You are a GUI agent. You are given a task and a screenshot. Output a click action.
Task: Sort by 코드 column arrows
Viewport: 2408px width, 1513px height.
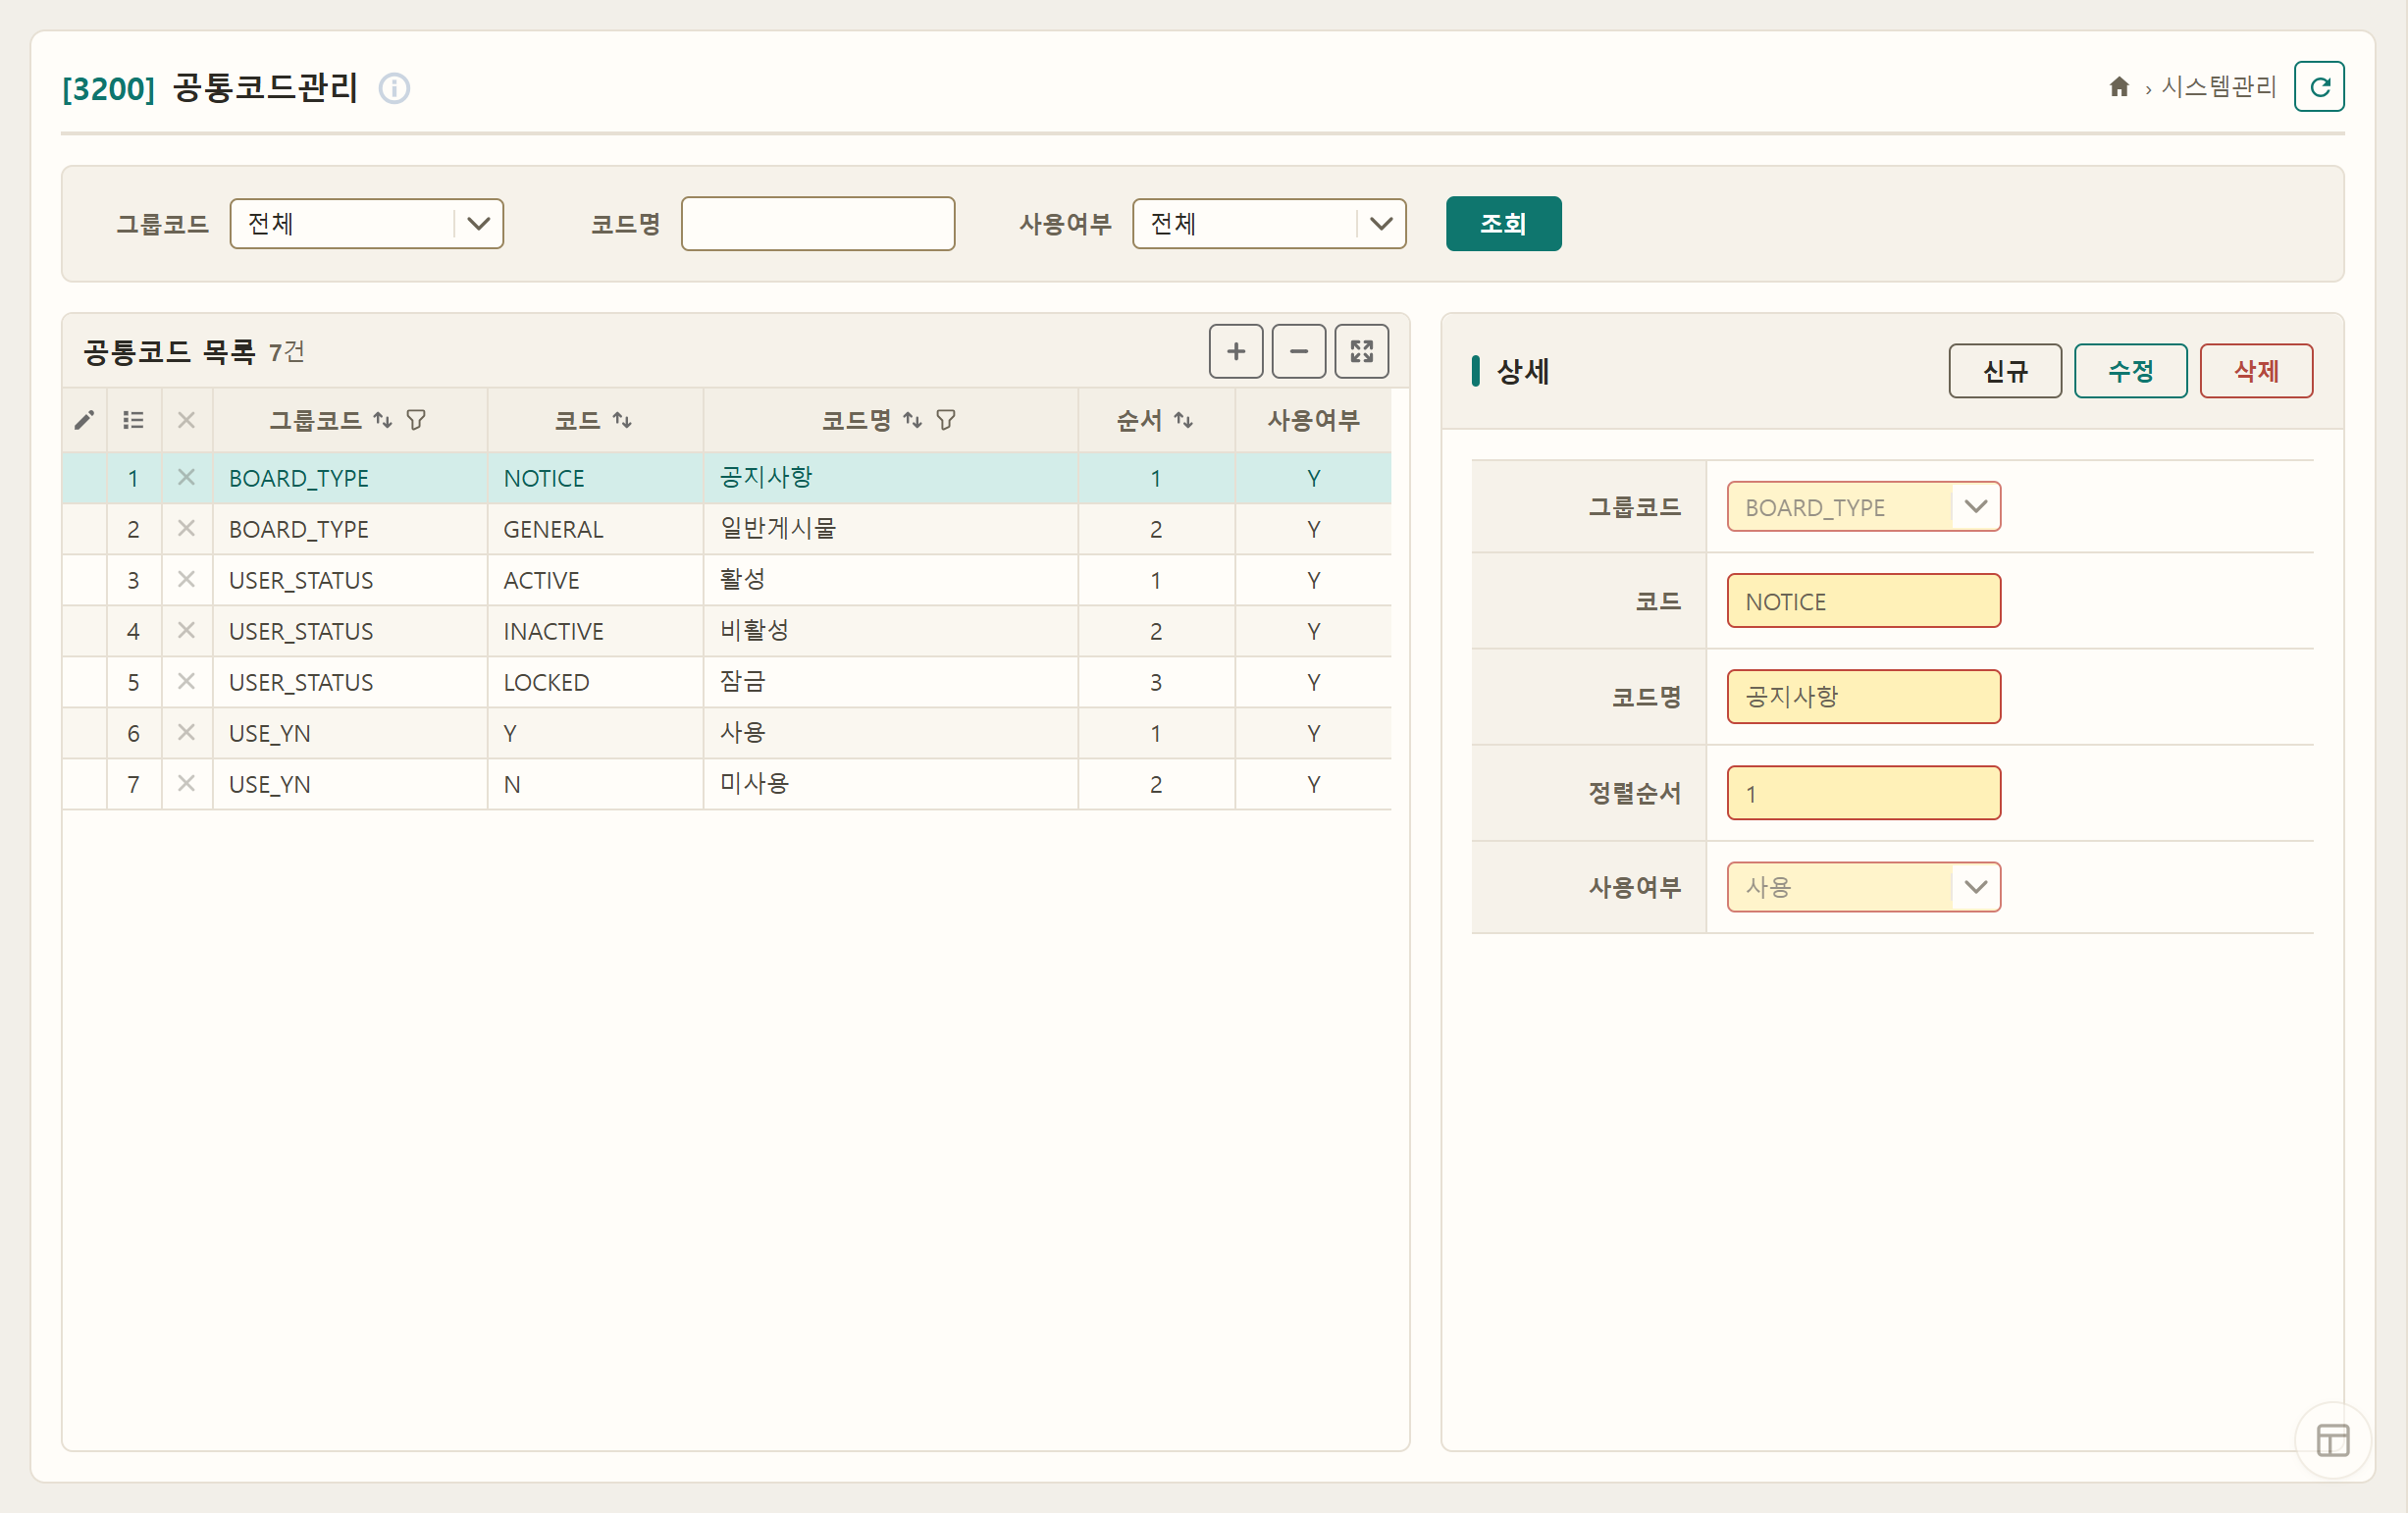point(622,420)
